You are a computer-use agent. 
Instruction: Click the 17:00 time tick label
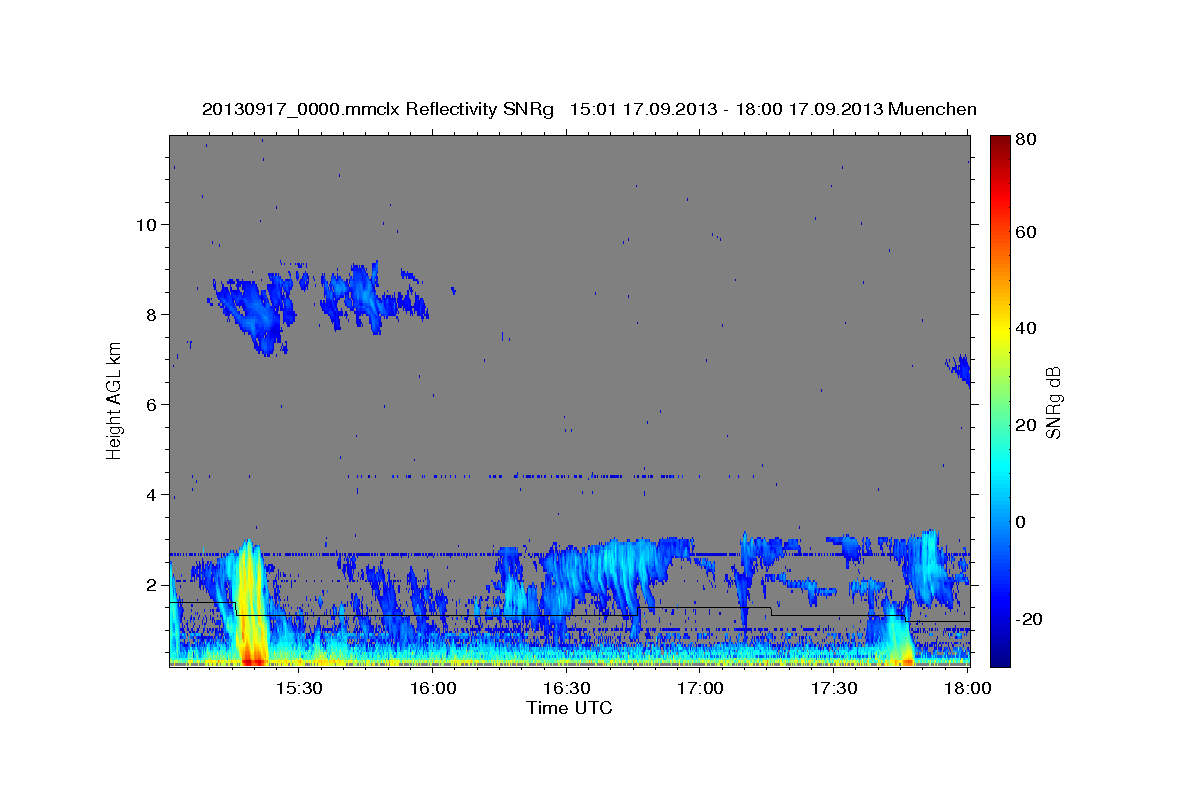tap(701, 689)
